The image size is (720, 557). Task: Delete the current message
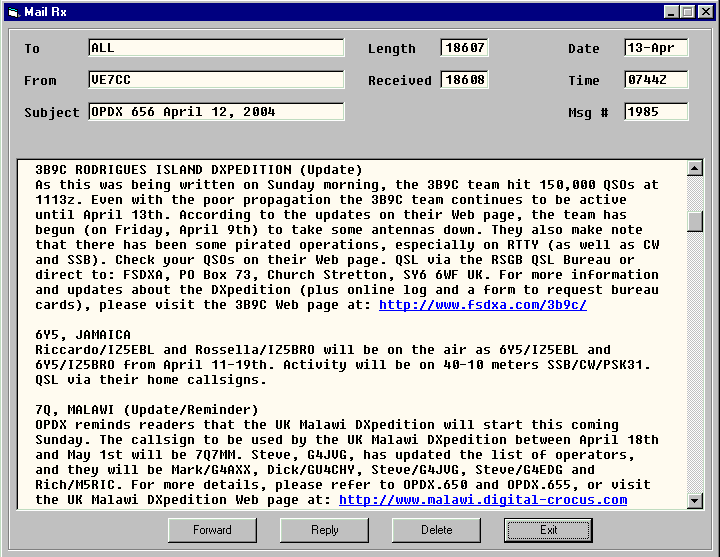436,530
